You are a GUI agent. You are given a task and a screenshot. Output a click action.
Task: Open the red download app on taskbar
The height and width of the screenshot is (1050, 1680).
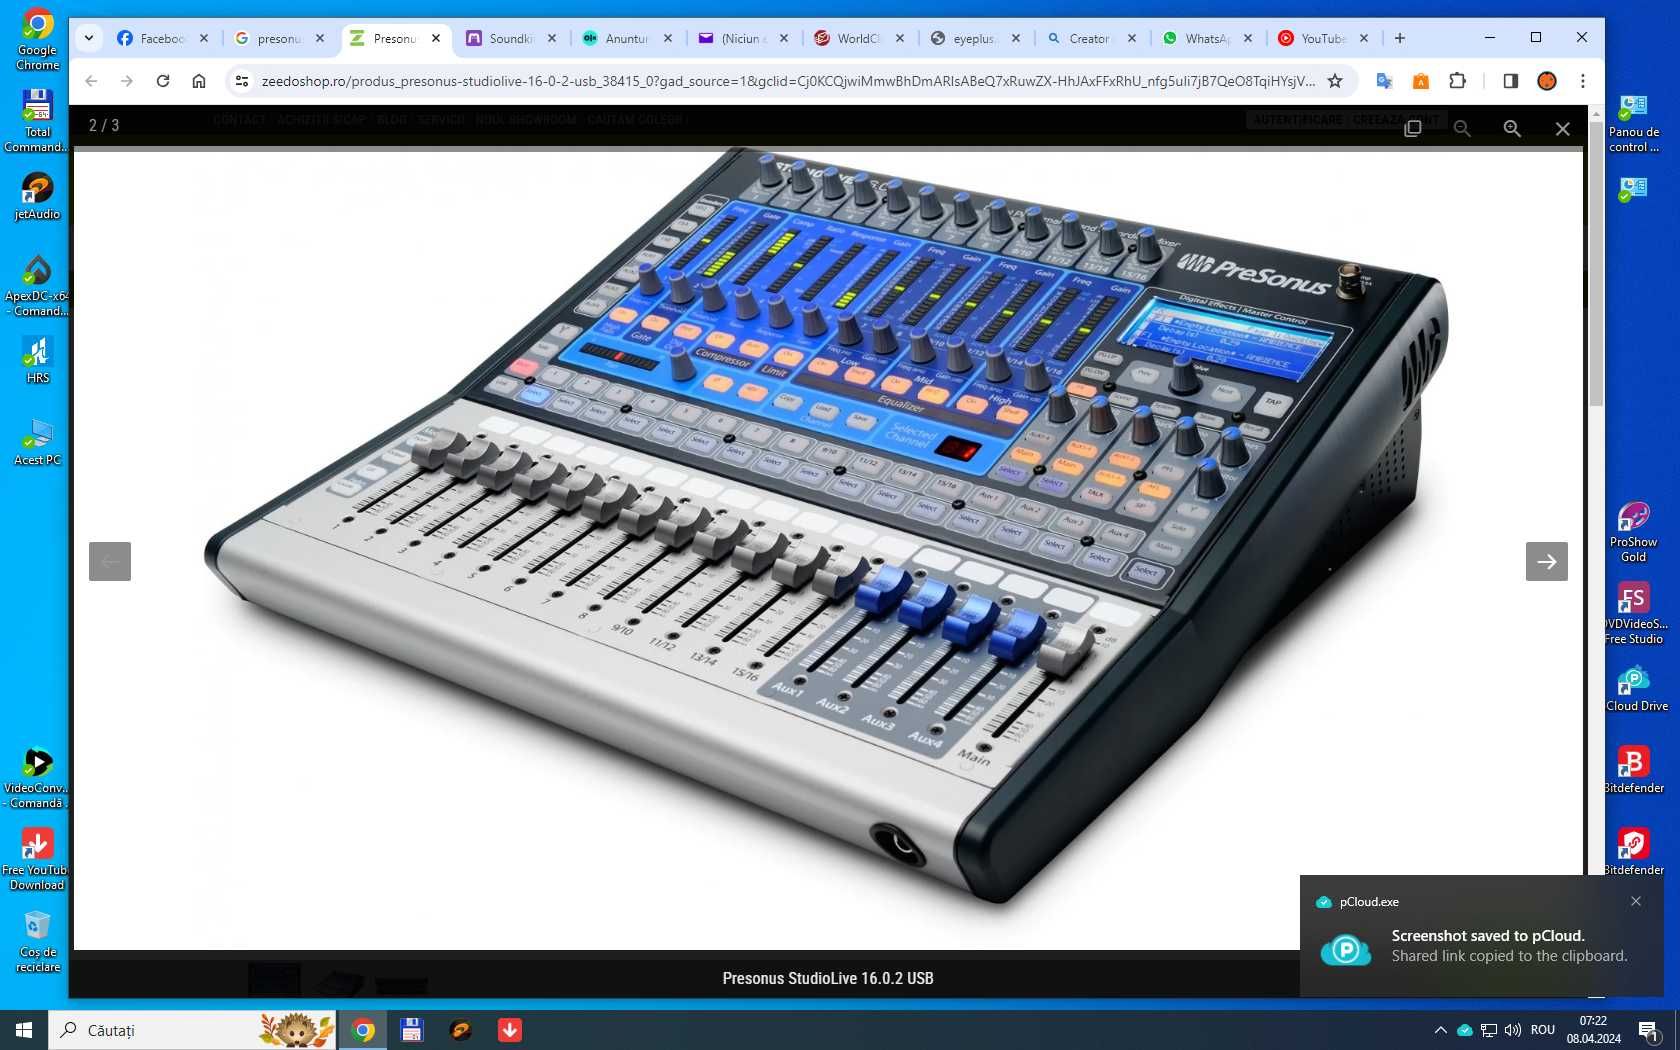(509, 1030)
